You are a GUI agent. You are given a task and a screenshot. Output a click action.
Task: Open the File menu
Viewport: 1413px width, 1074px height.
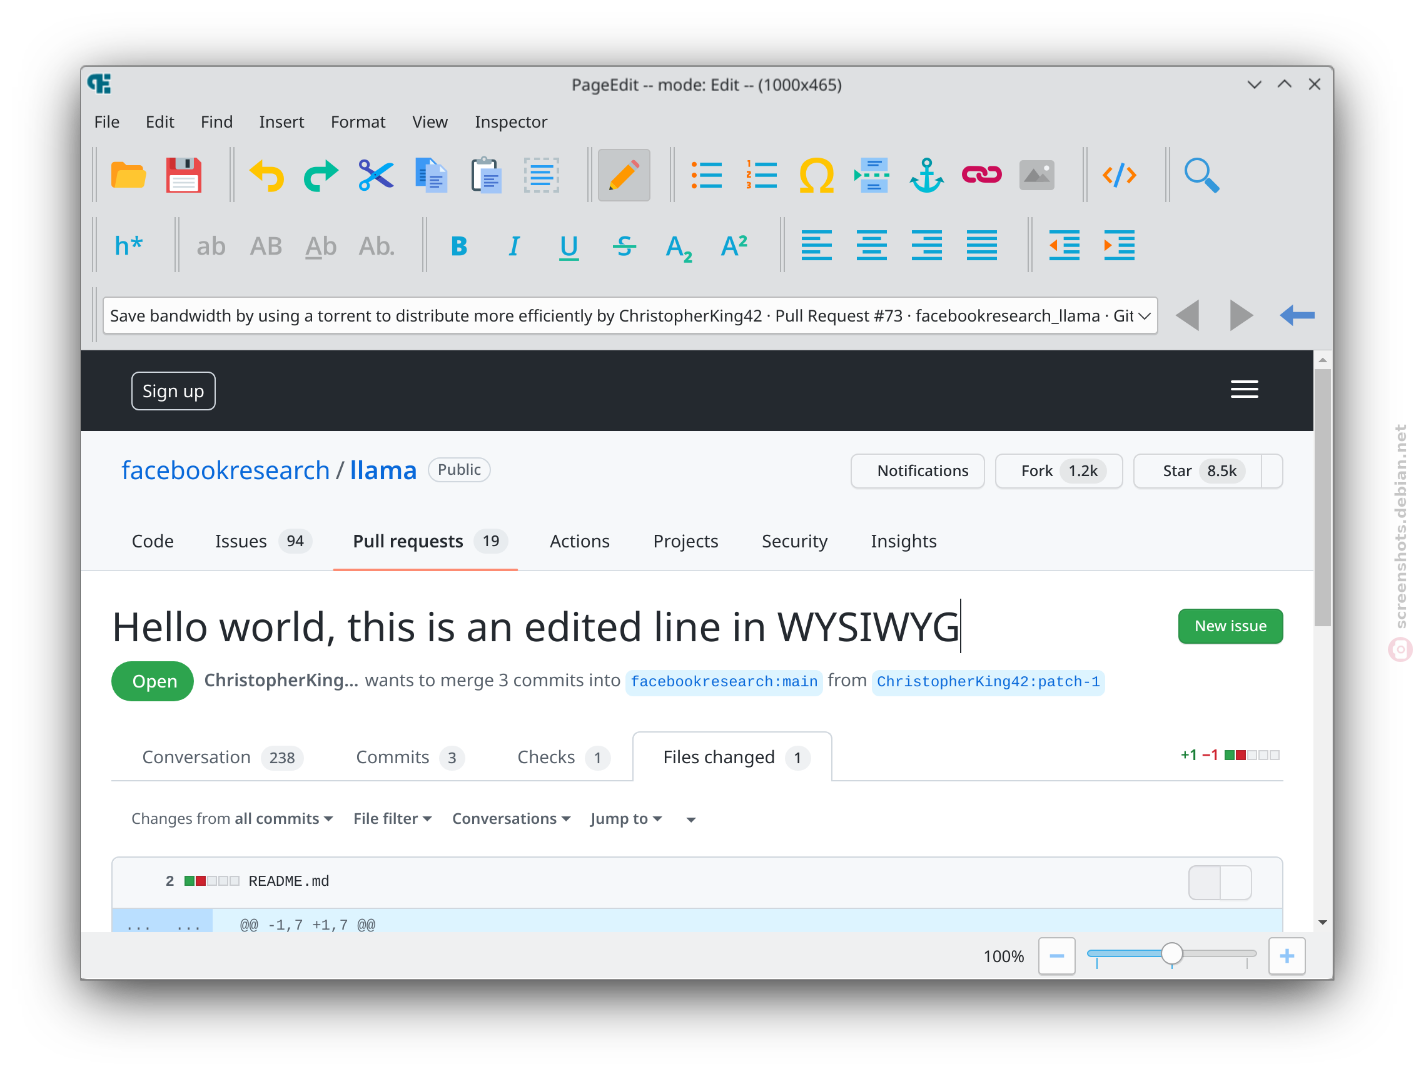(107, 122)
